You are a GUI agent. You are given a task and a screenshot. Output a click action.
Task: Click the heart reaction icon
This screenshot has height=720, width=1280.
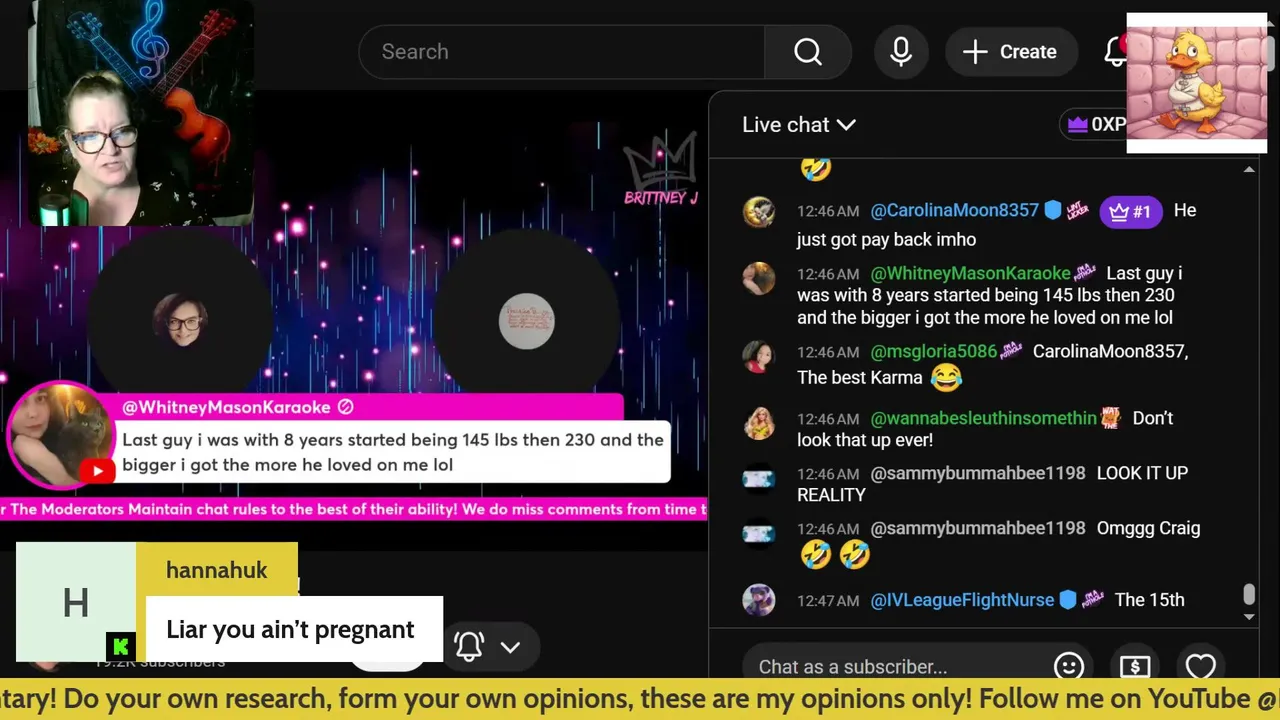pos(1200,666)
